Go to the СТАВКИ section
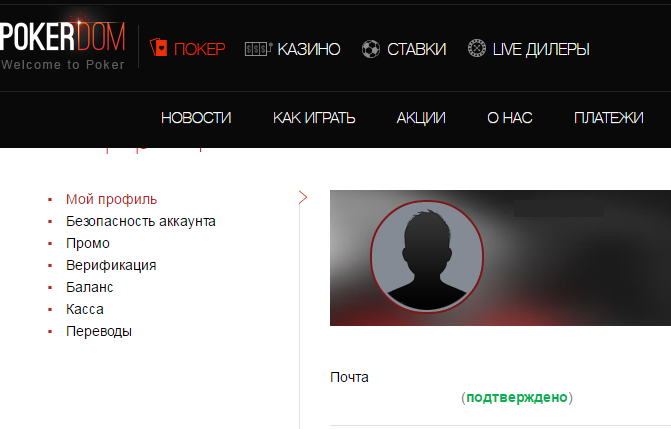Image resolution: width=671 pixels, height=429 pixels. [416, 49]
